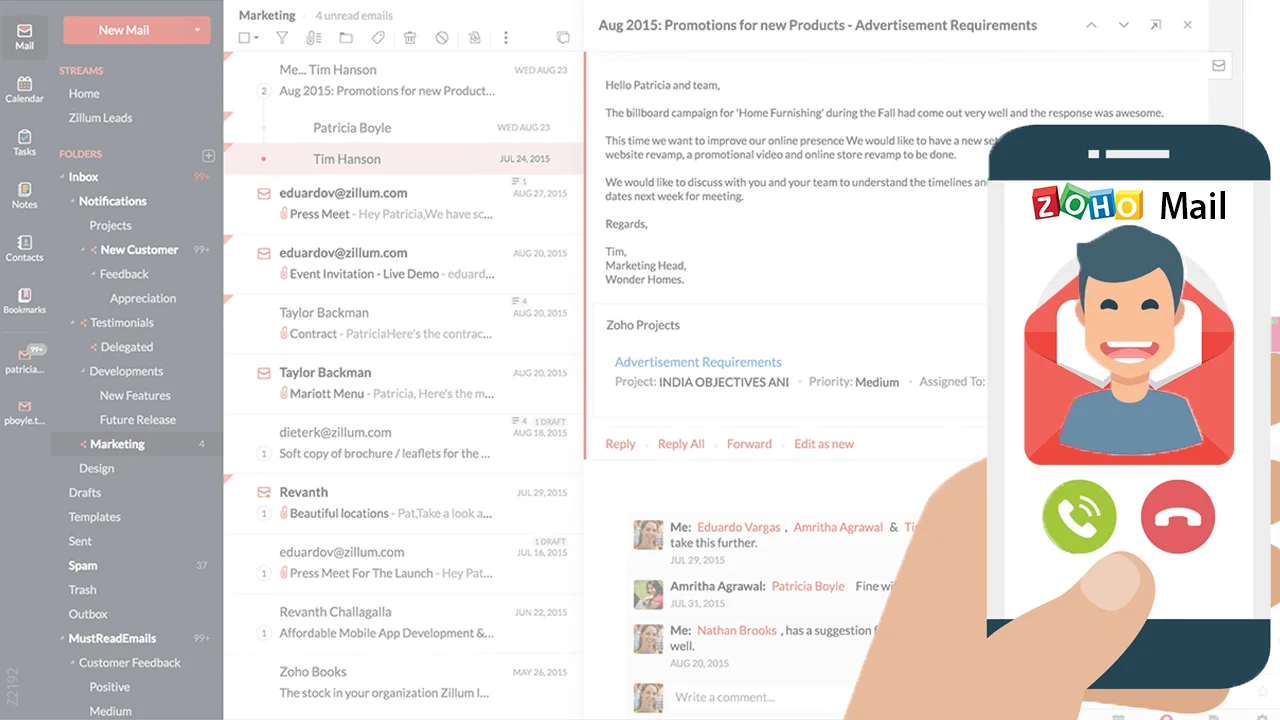
Task: Click the trash delete icon
Action: coord(410,38)
